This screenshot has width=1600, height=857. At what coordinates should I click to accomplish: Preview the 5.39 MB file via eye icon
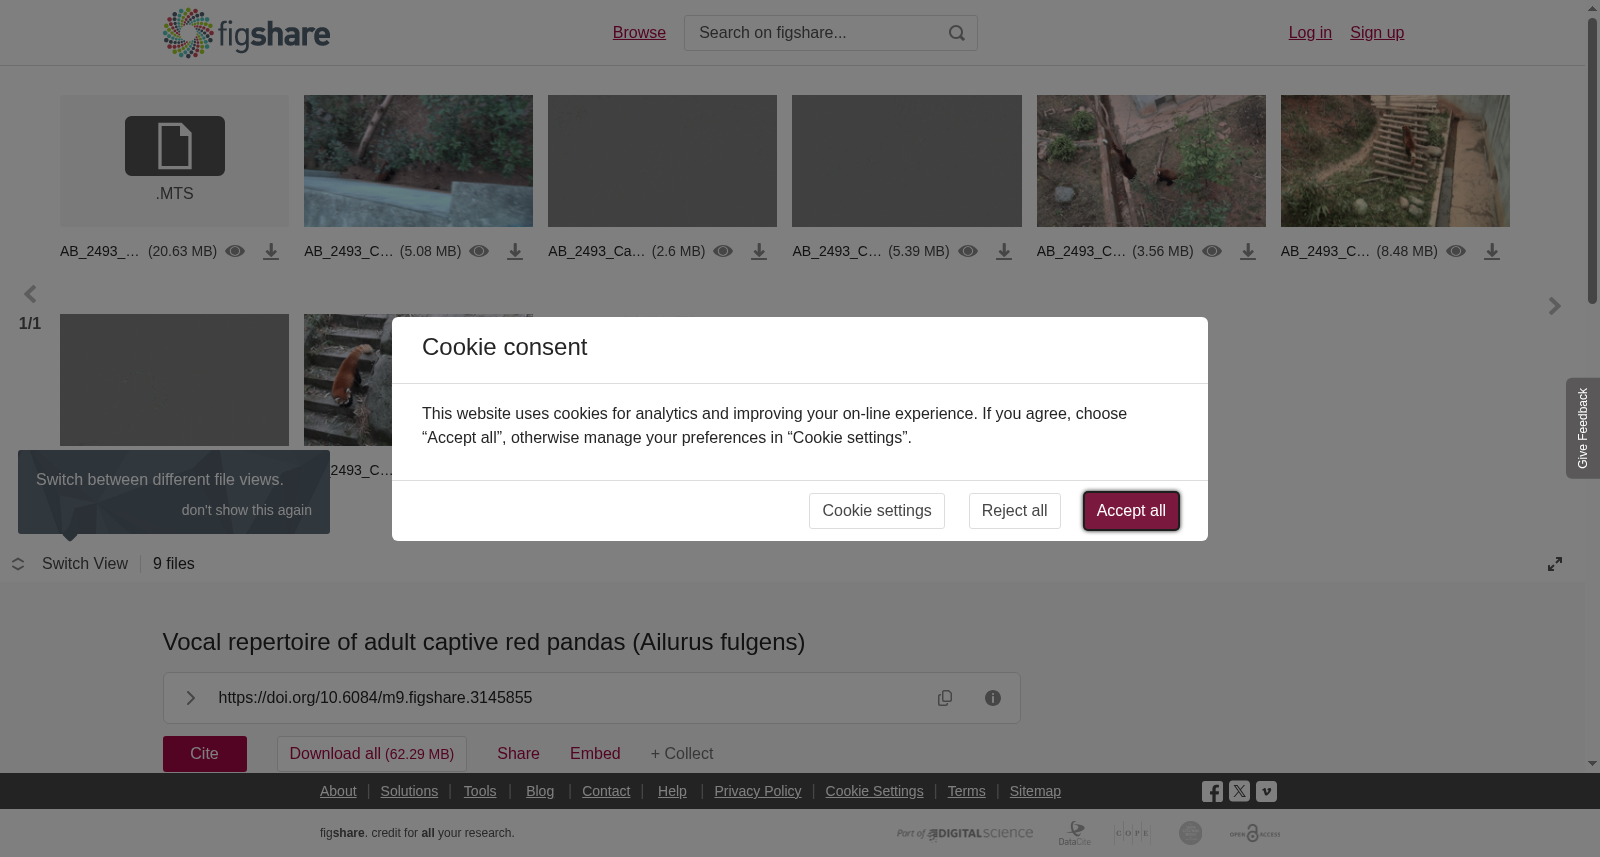968,251
